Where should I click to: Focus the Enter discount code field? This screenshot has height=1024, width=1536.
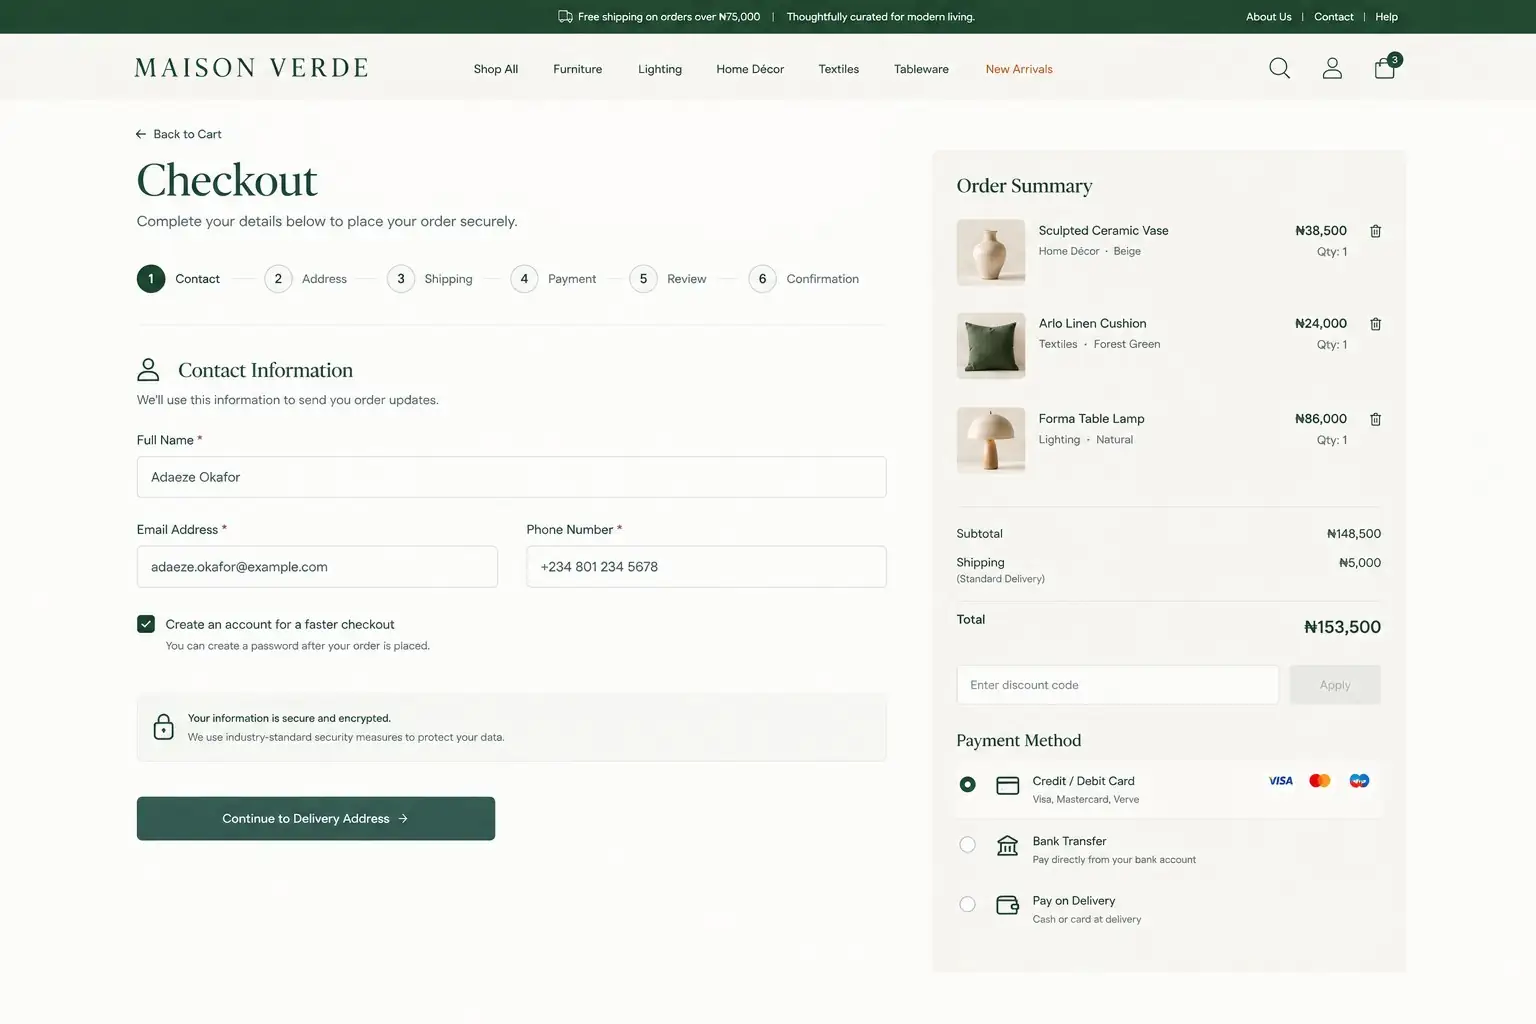coord(1117,685)
